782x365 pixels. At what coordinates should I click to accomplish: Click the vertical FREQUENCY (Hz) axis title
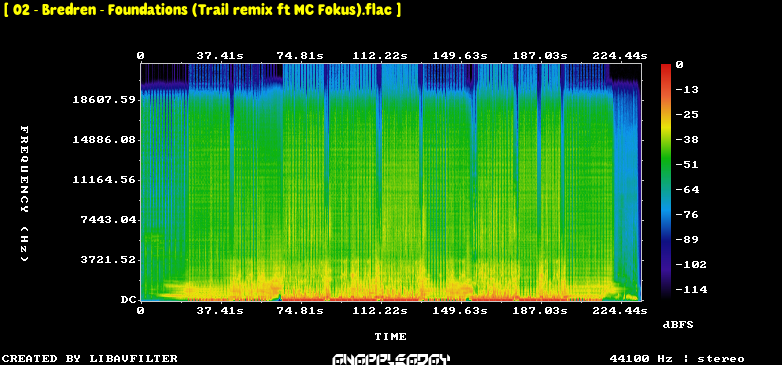[x=24, y=194]
